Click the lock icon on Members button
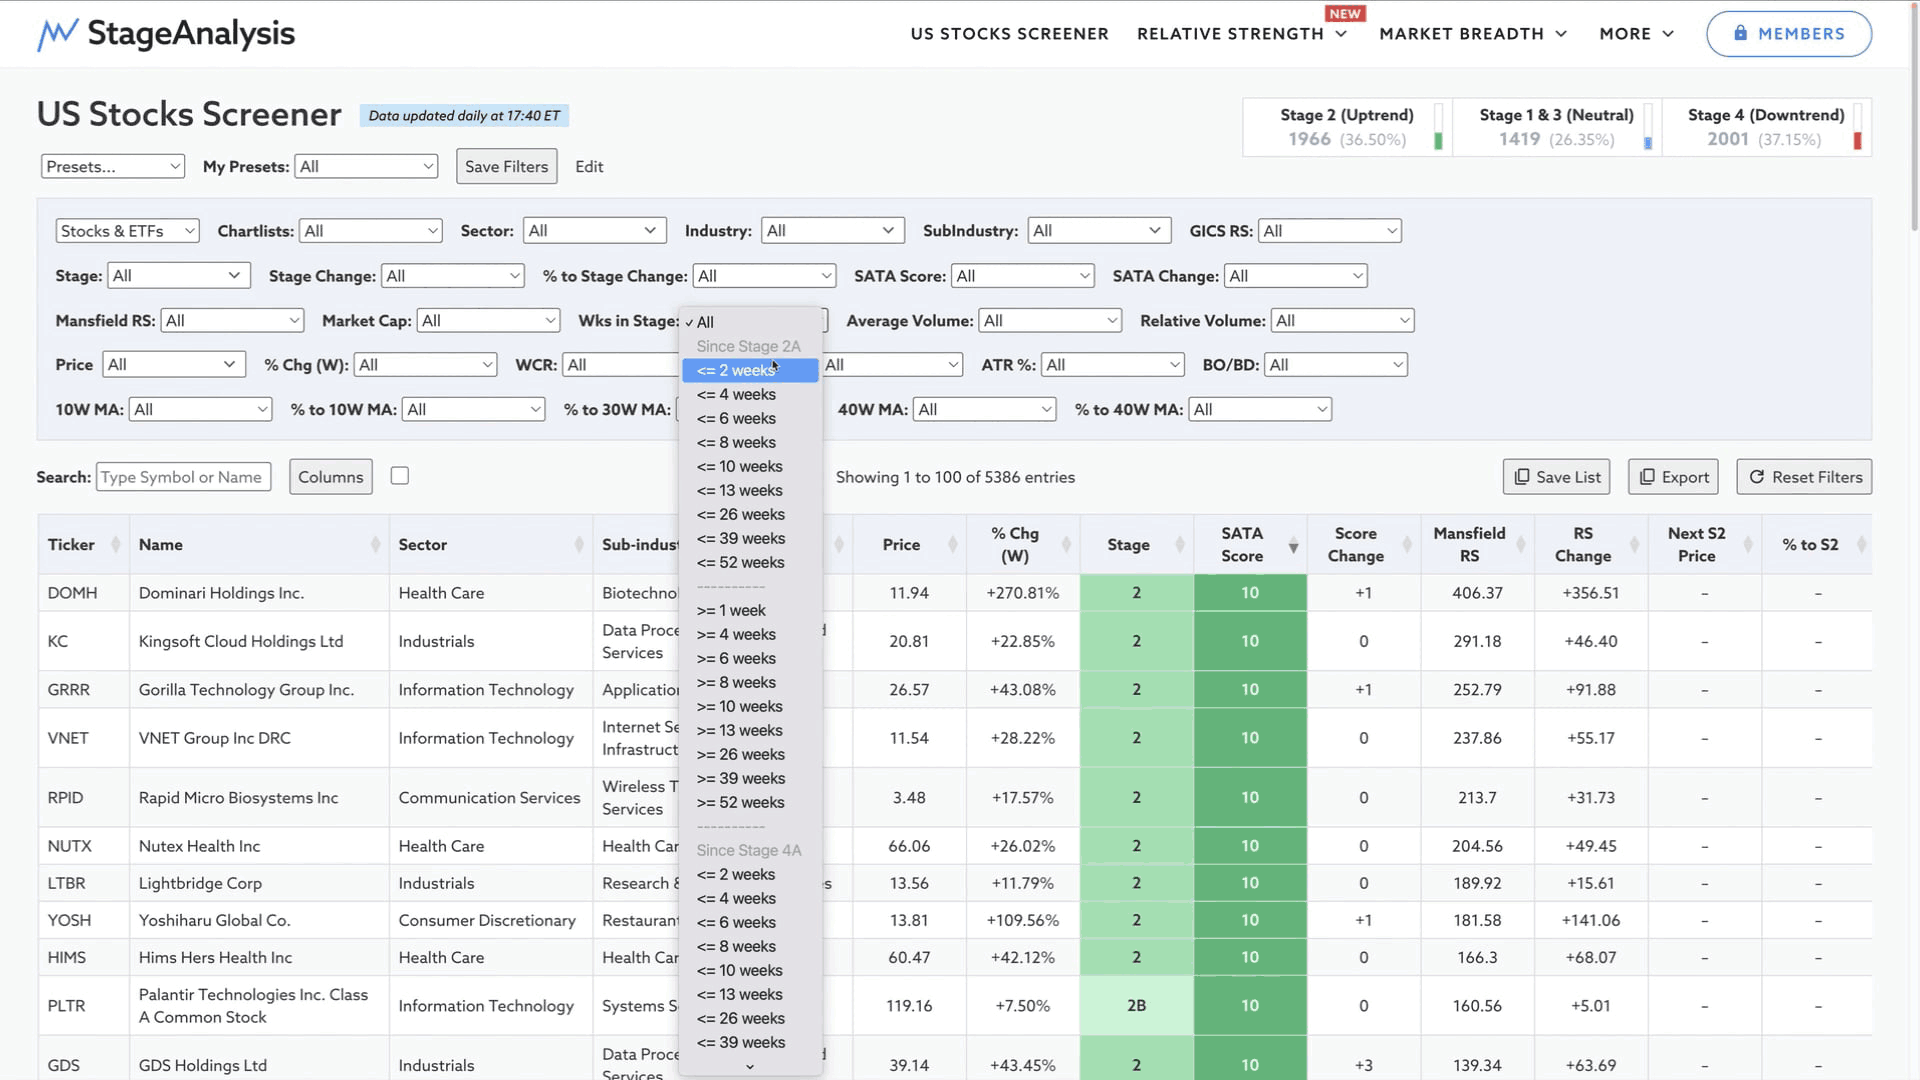1920x1080 pixels. coord(1740,33)
